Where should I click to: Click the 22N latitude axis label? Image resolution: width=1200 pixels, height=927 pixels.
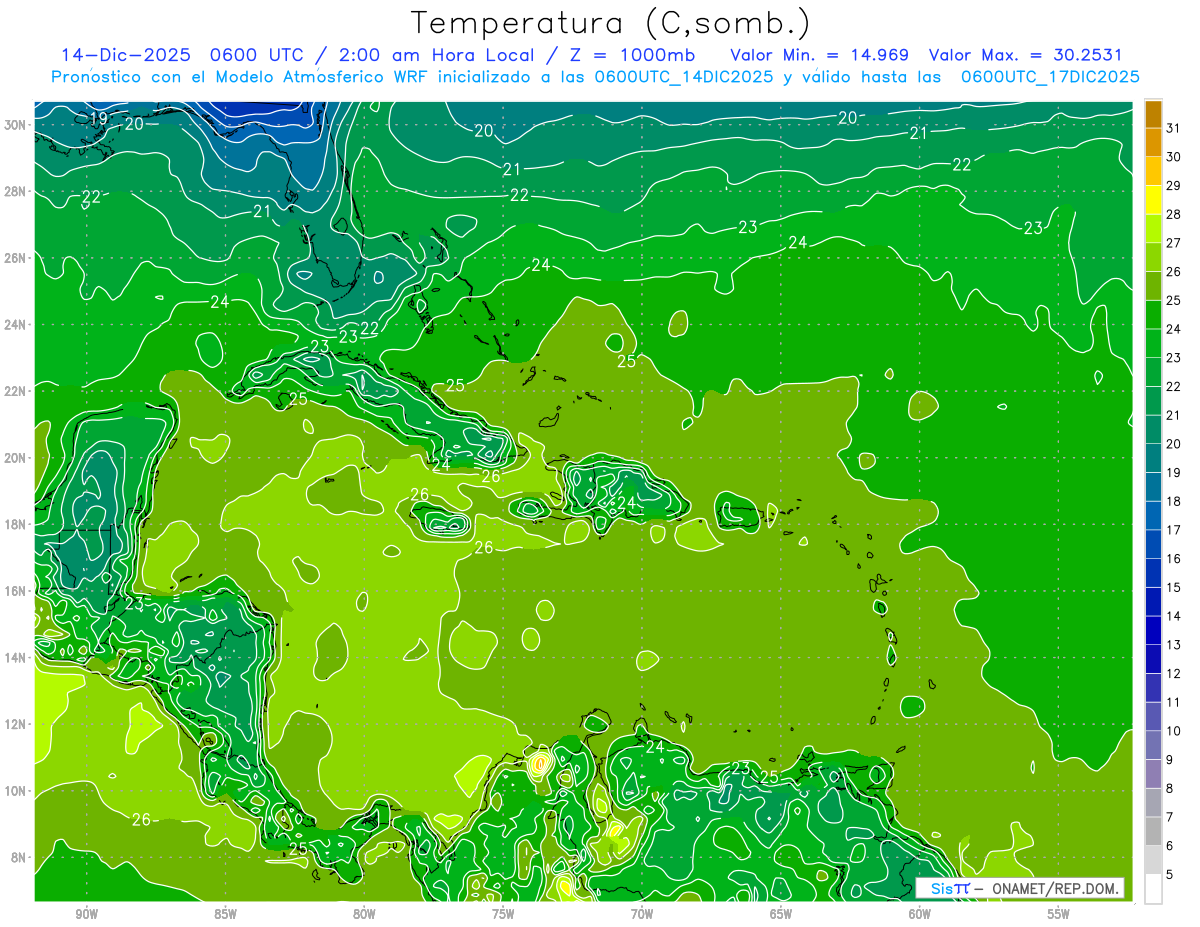point(17,391)
